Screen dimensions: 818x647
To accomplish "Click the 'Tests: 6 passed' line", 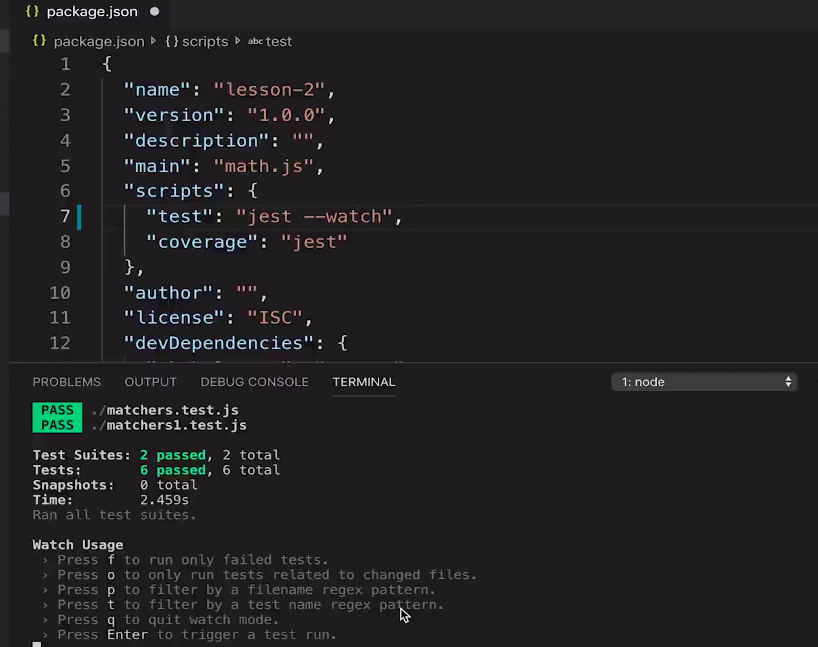I will (x=157, y=470).
